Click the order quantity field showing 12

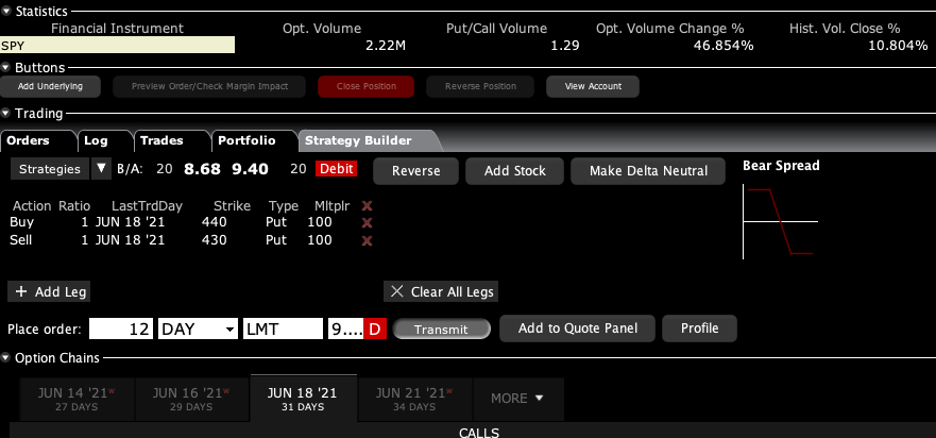pos(121,329)
